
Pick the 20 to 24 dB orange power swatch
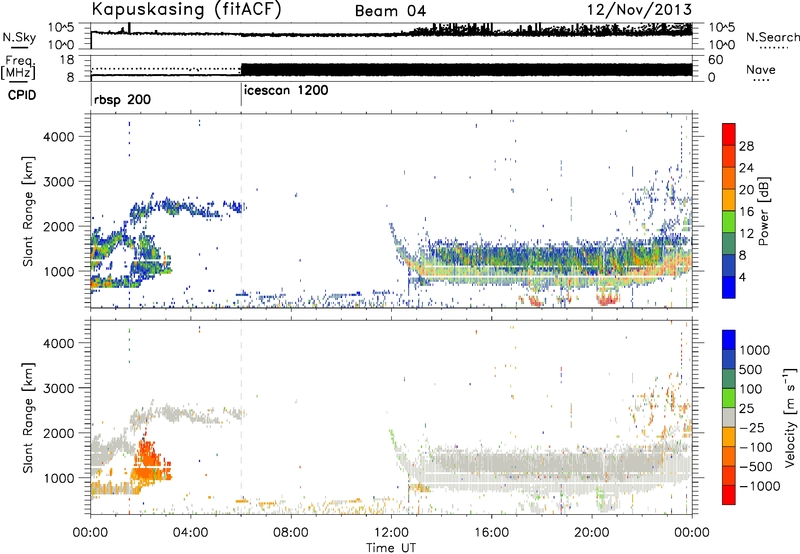(729, 178)
